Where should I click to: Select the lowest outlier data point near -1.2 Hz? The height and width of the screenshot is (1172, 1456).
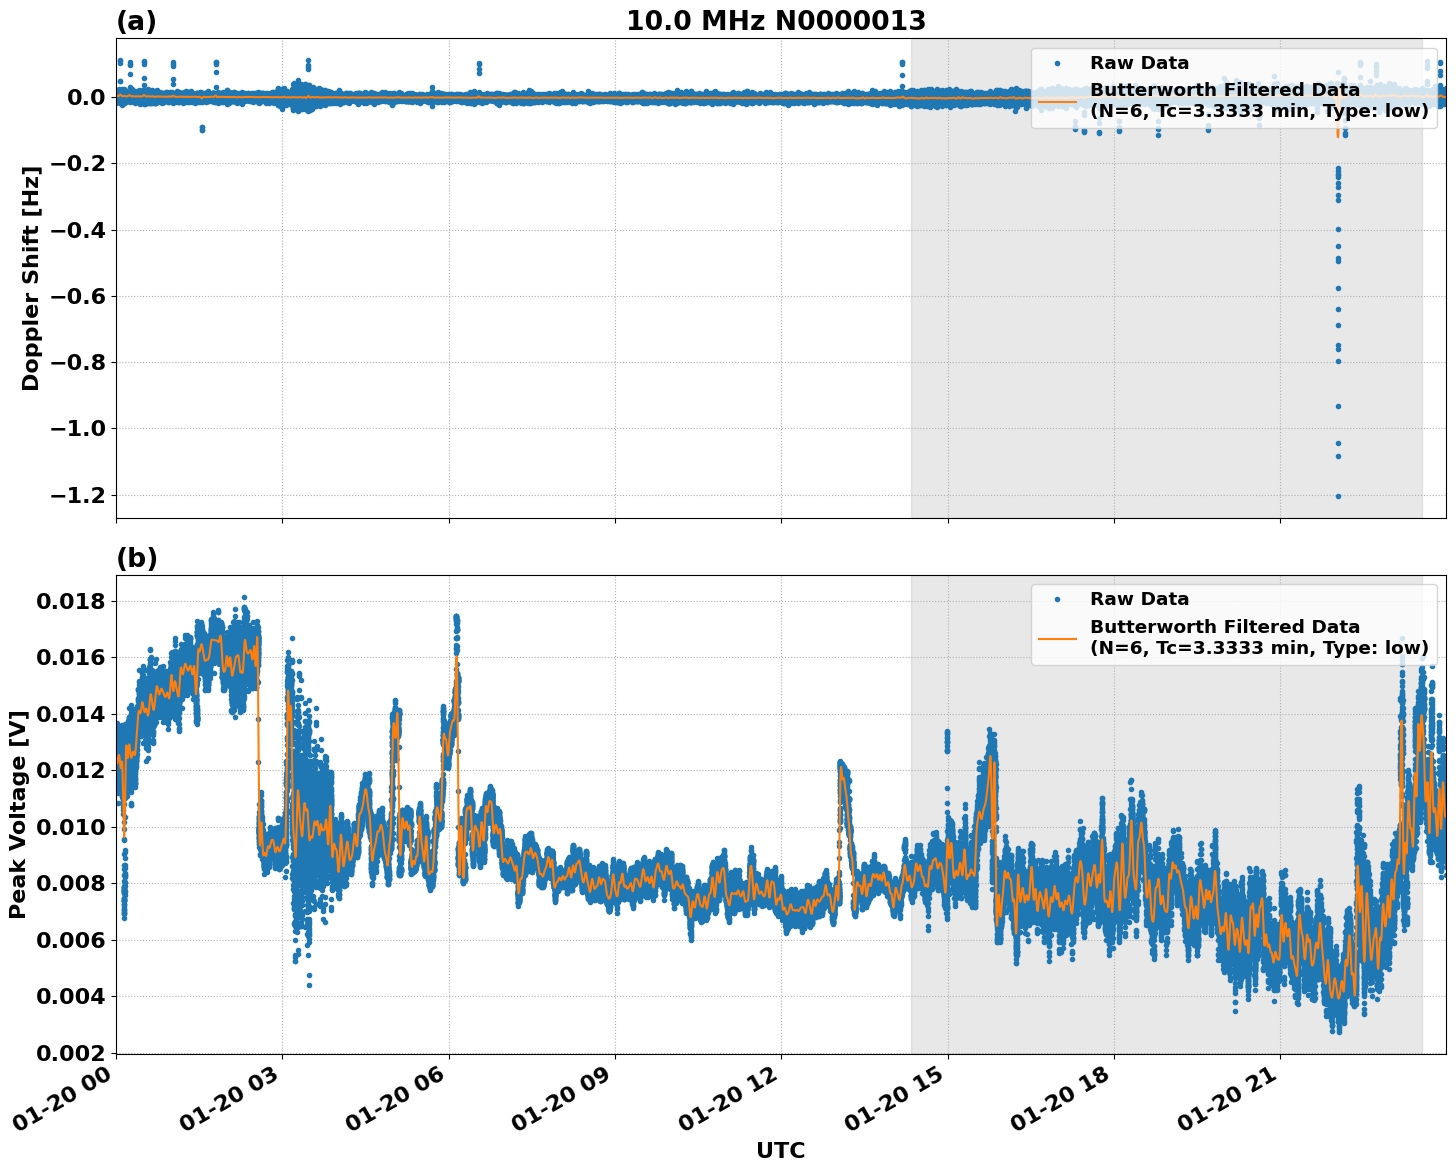pos(1337,495)
